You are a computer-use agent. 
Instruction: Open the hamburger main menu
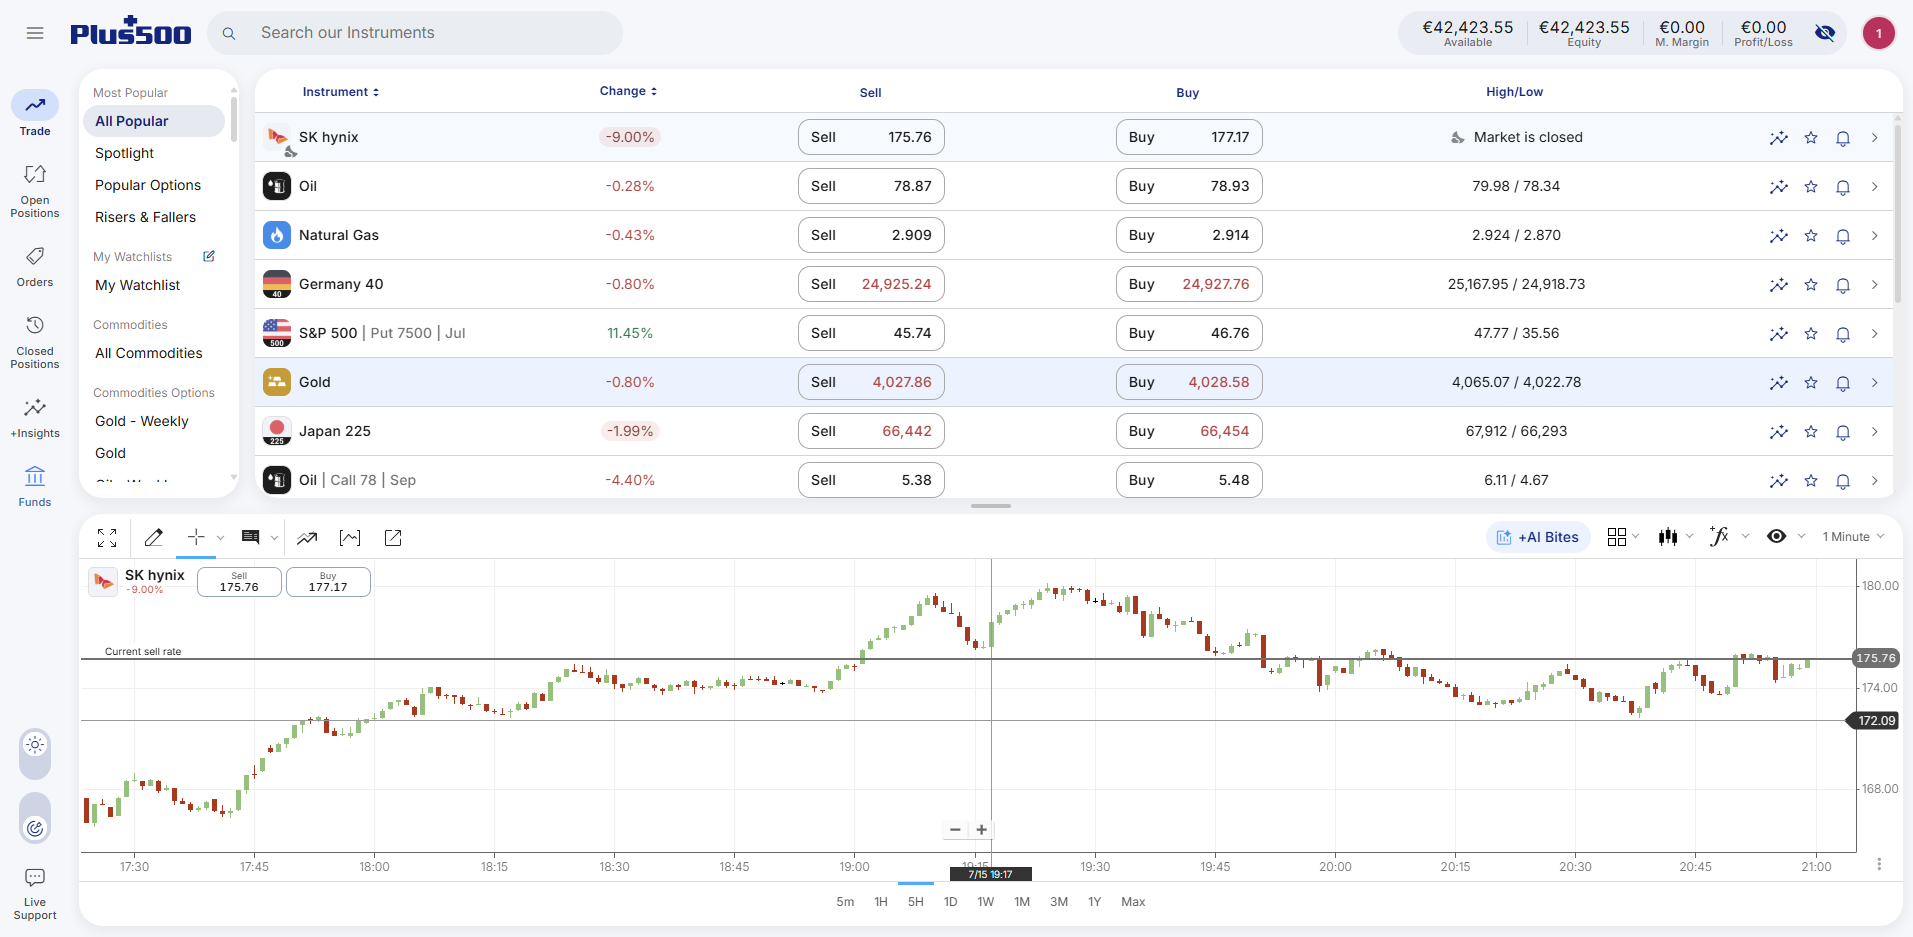click(x=35, y=33)
